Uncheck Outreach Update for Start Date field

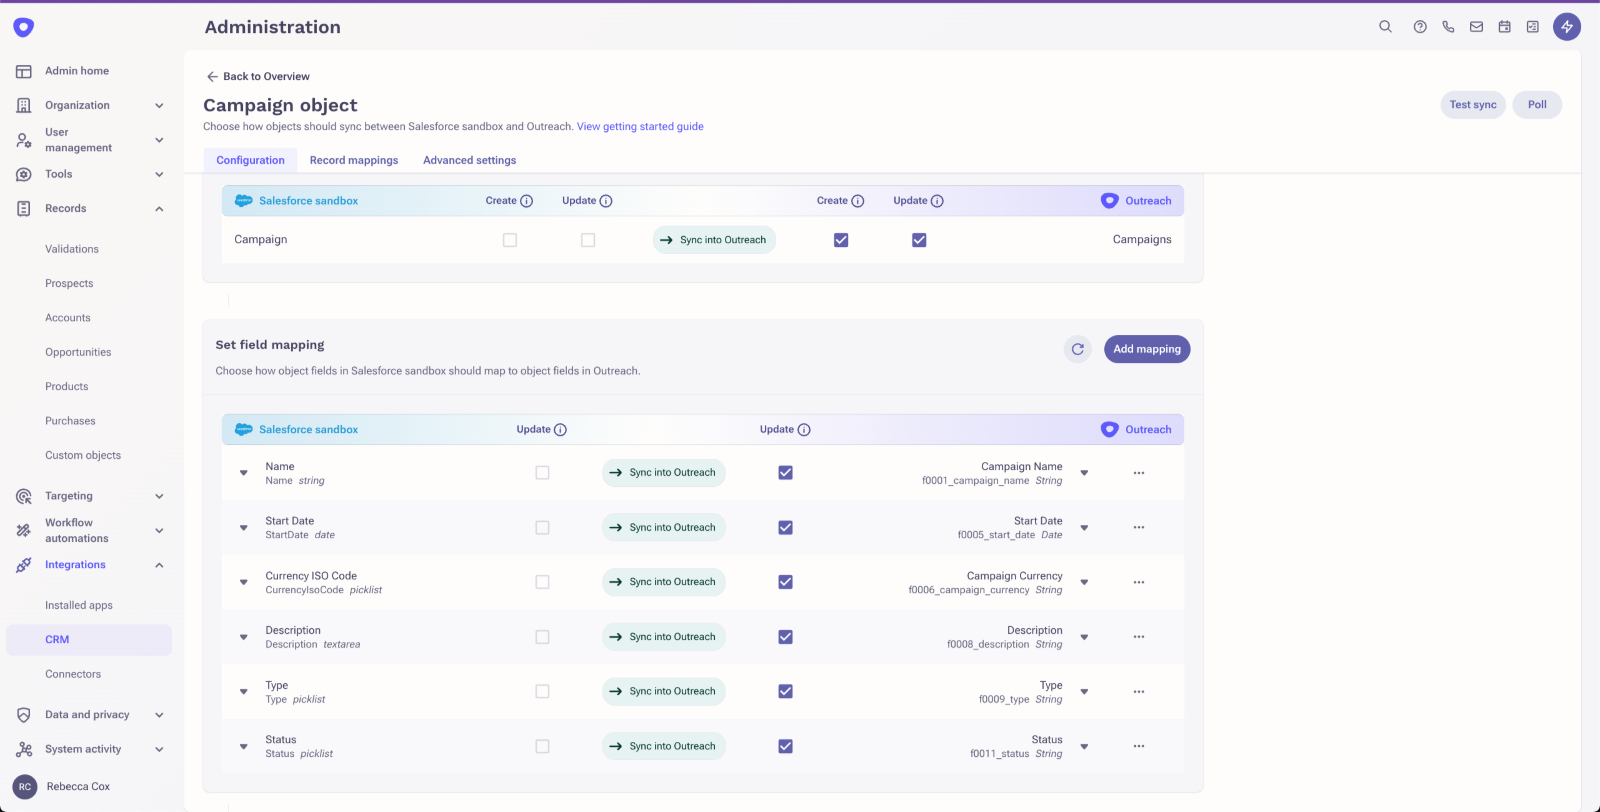[x=786, y=527]
